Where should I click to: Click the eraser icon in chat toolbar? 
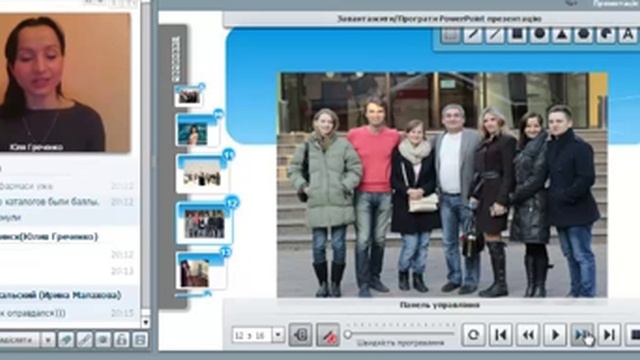click(66, 340)
